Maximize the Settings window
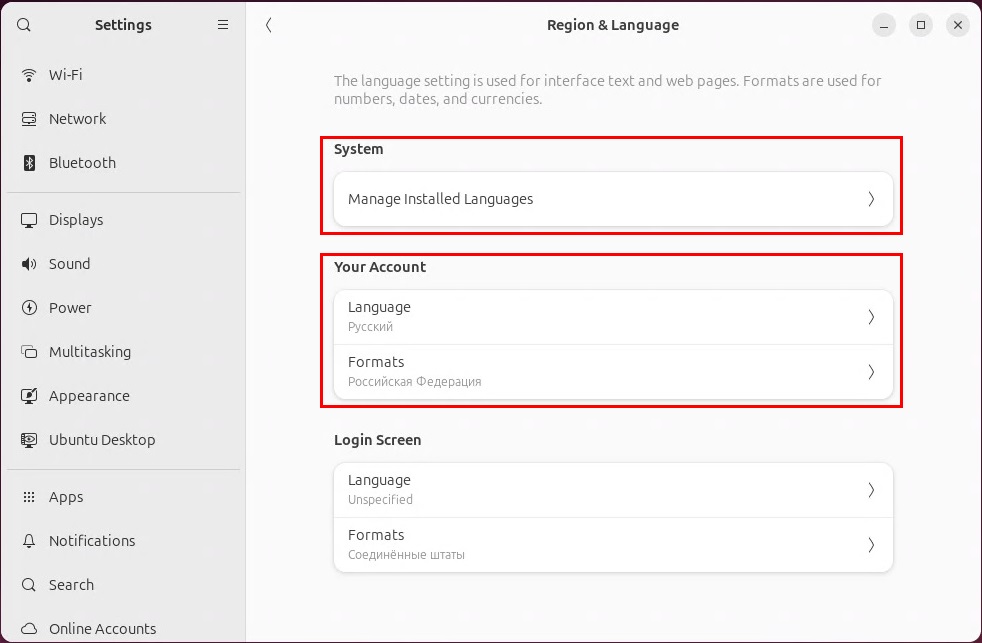 (921, 25)
